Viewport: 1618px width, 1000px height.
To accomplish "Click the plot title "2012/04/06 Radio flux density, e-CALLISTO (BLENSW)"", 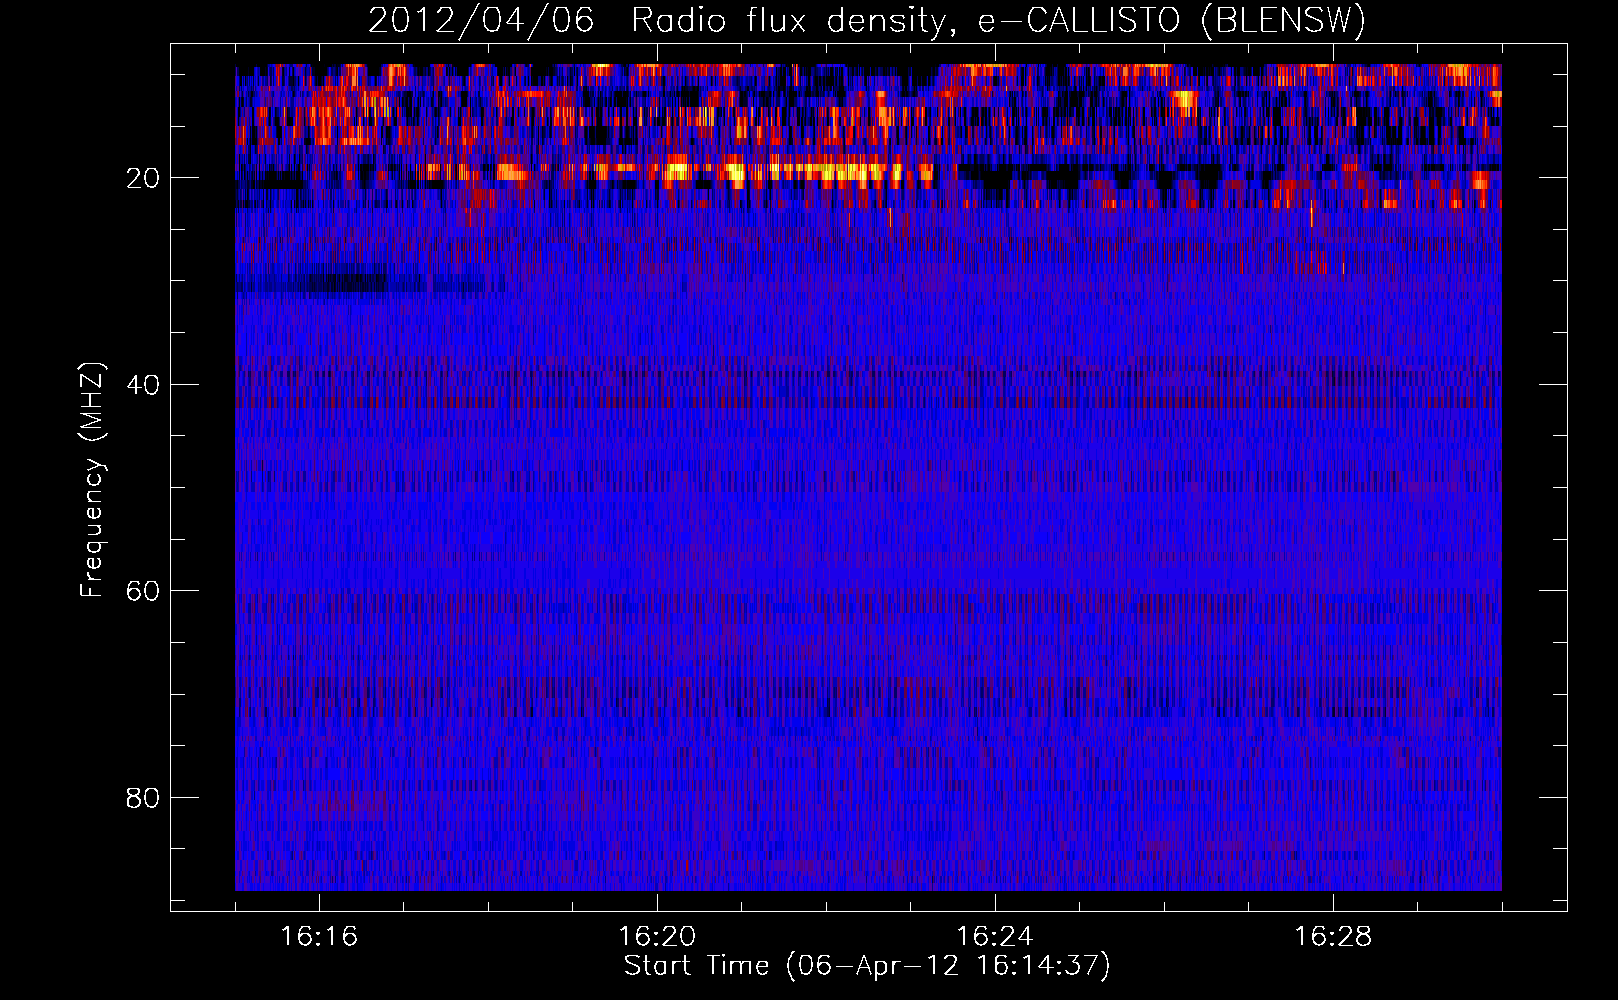I will [x=867, y=21].
